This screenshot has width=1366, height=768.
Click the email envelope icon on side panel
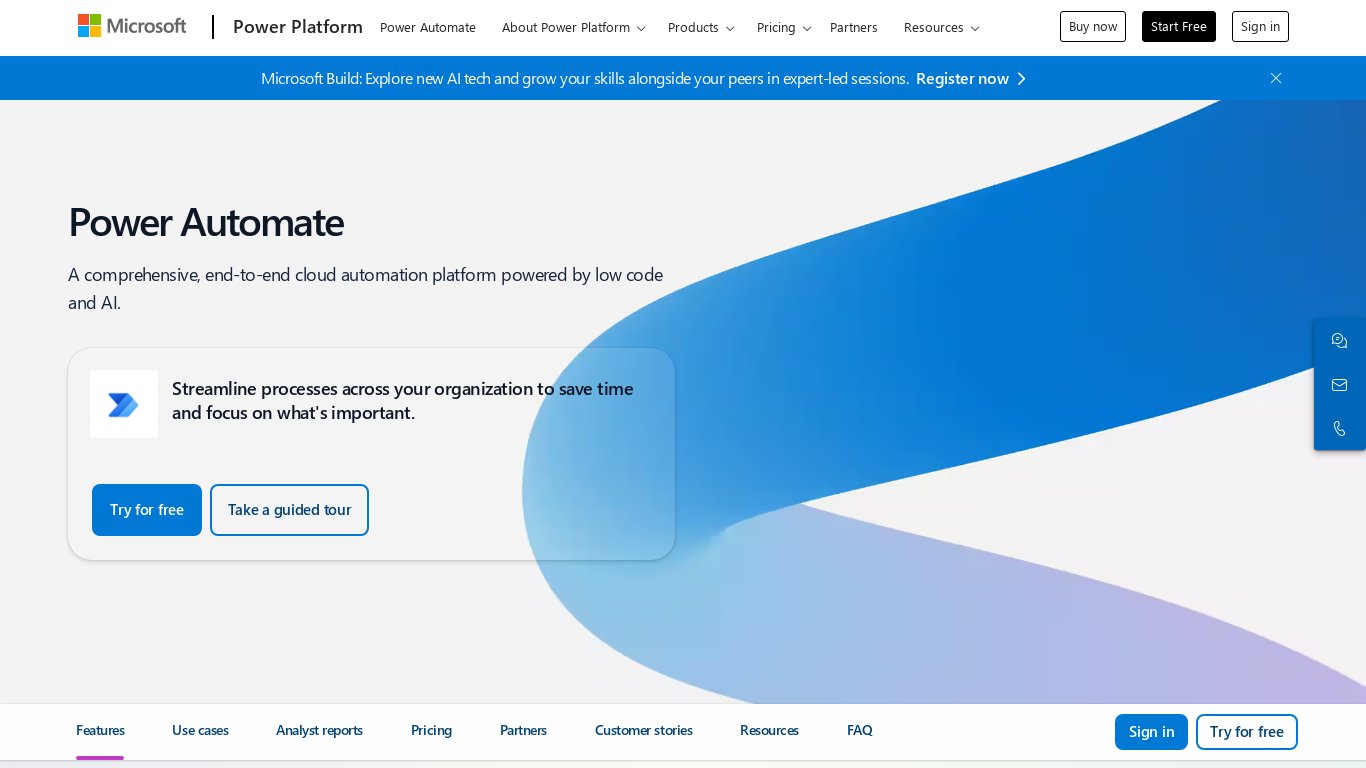pos(1339,385)
